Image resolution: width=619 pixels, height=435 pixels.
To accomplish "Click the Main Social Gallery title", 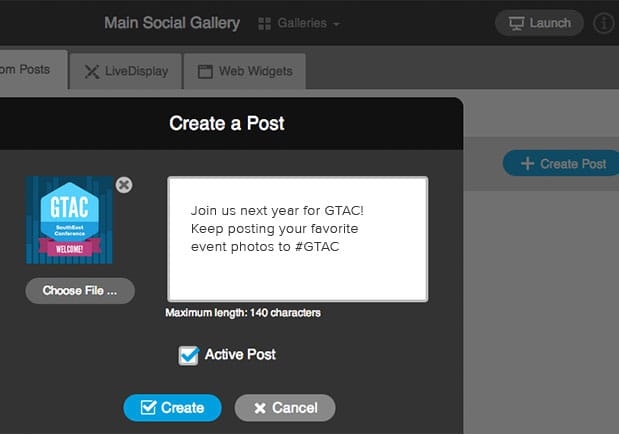I will (x=174, y=23).
